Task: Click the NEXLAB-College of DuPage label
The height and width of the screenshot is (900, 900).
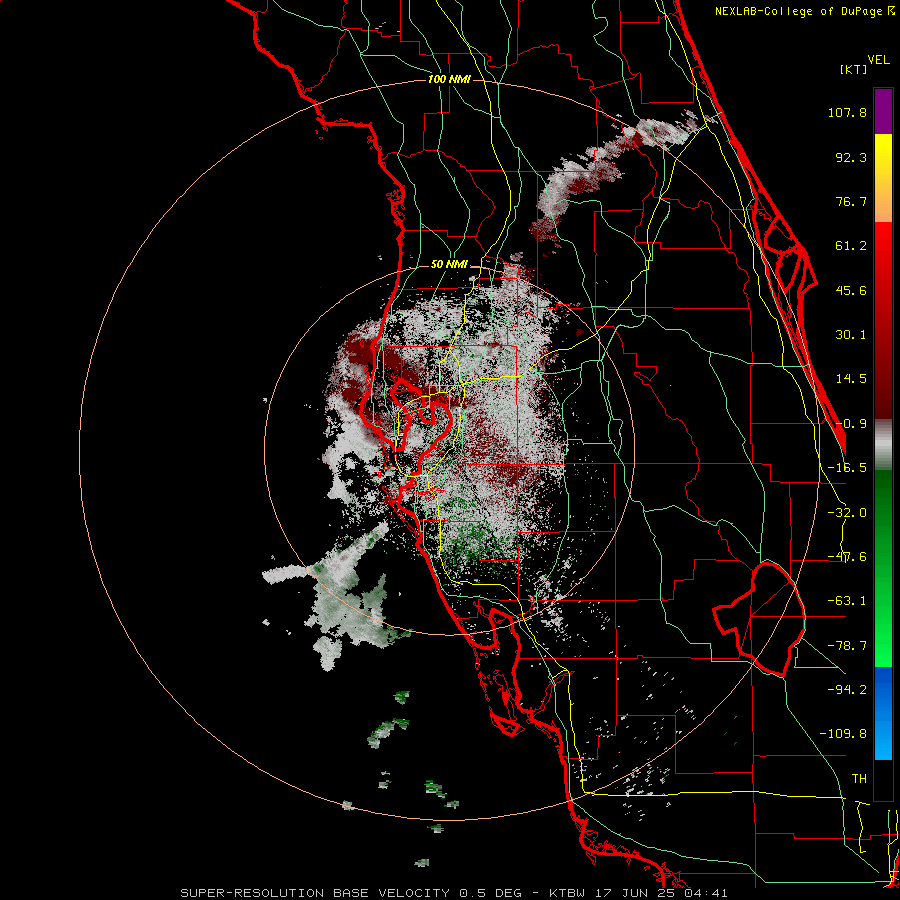Action: click(798, 11)
